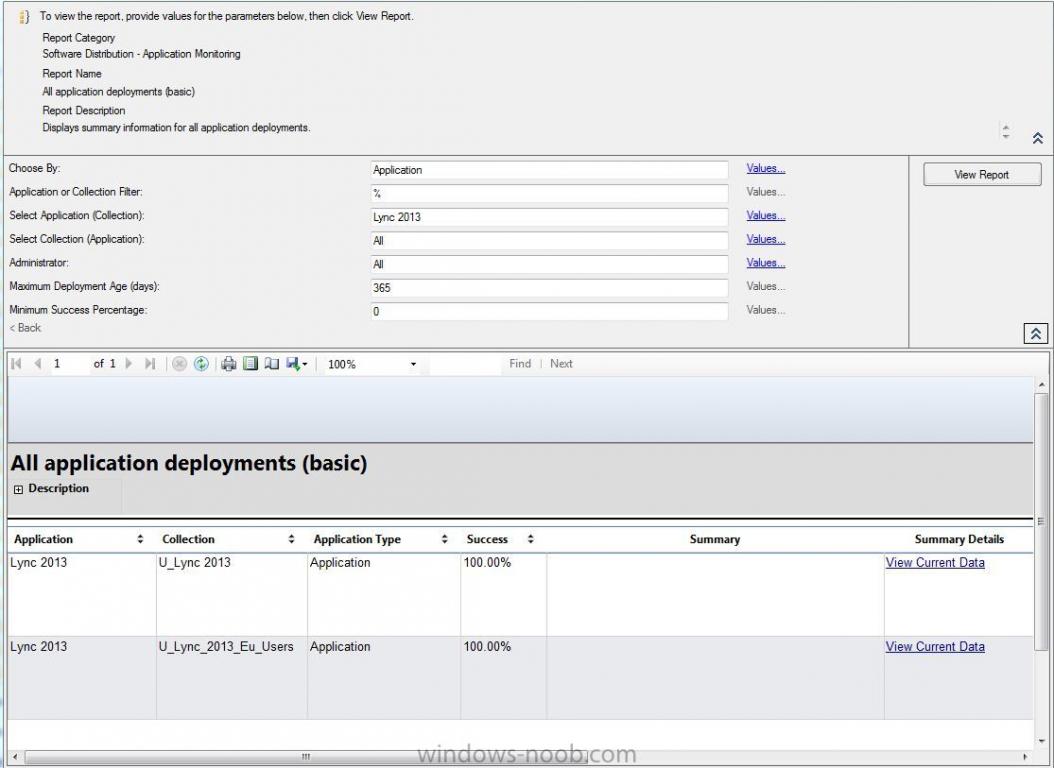Viewport: 1054px width, 768px height.
Task: Click Find in the report toolbar
Action: [520, 364]
